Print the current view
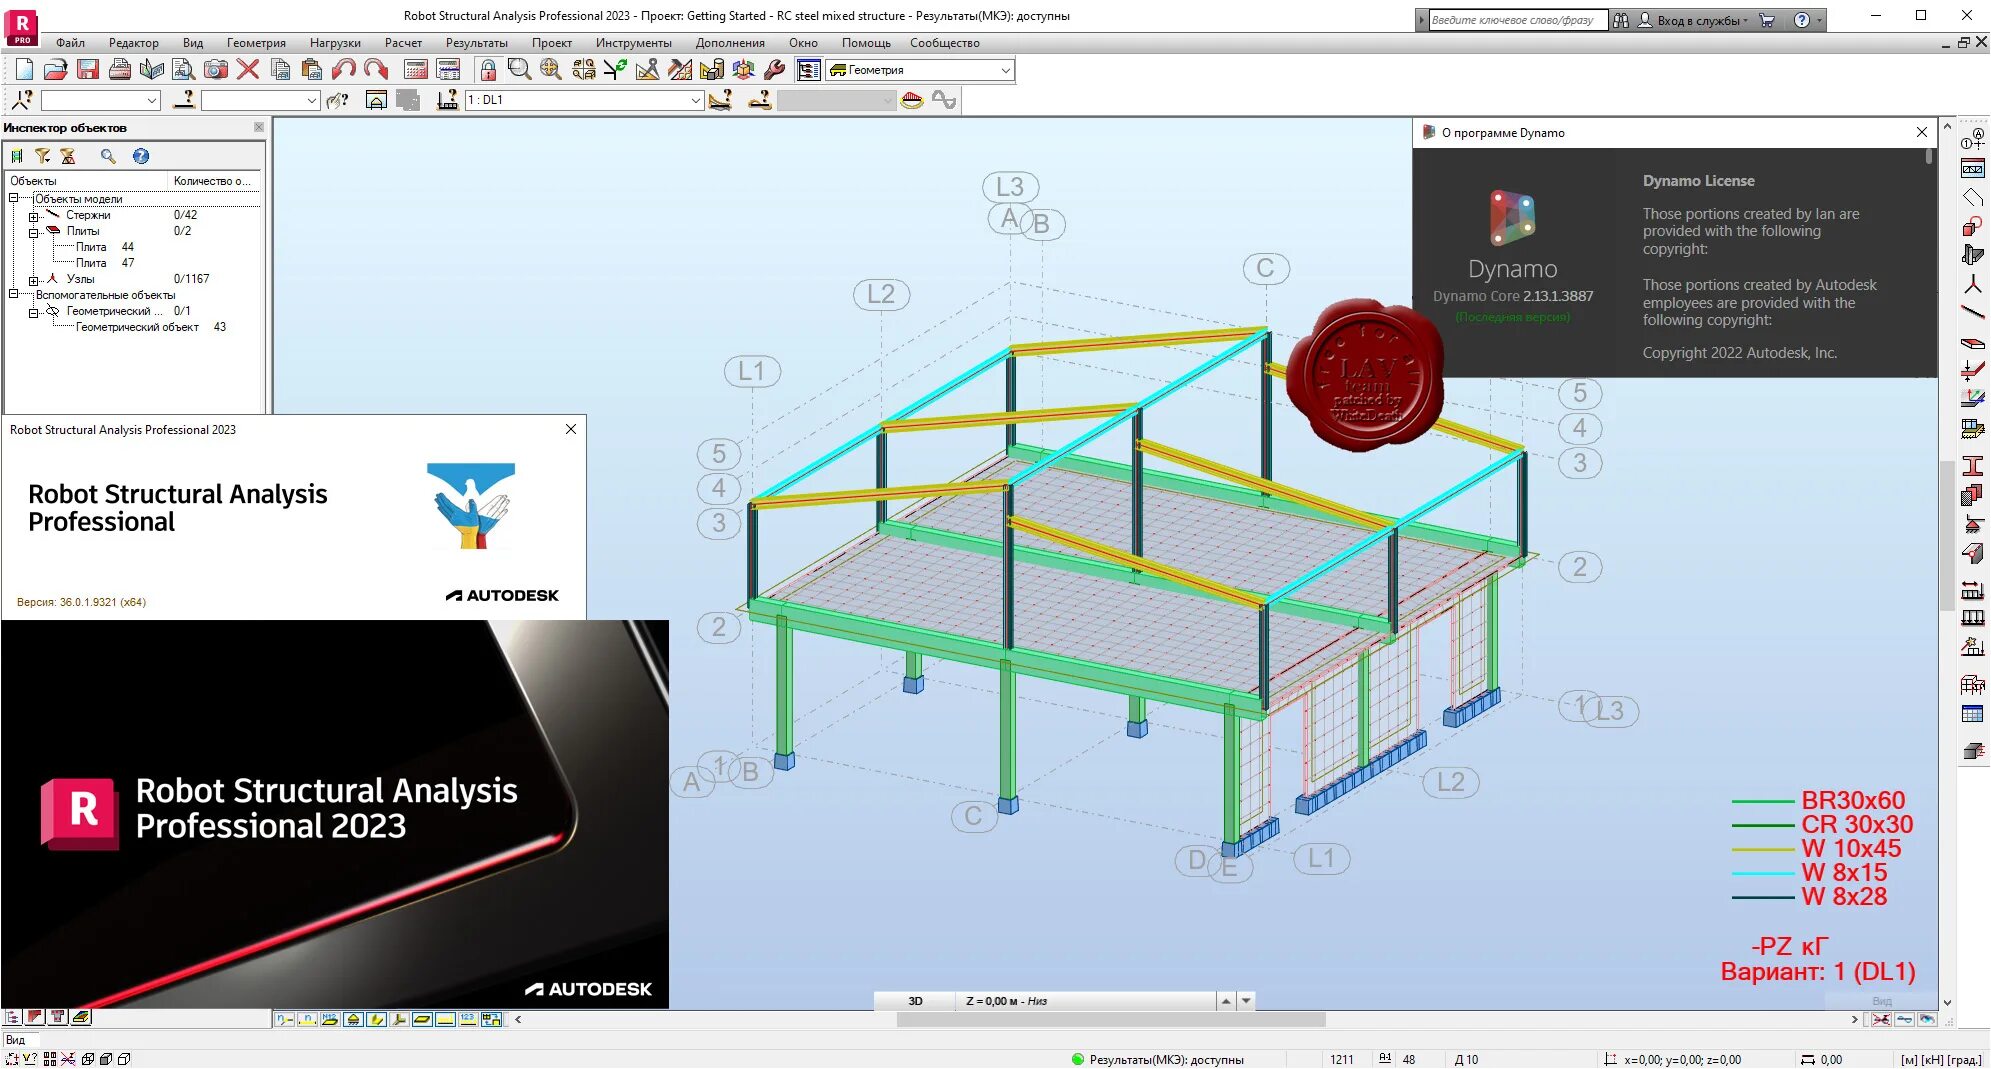 [120, 69]
